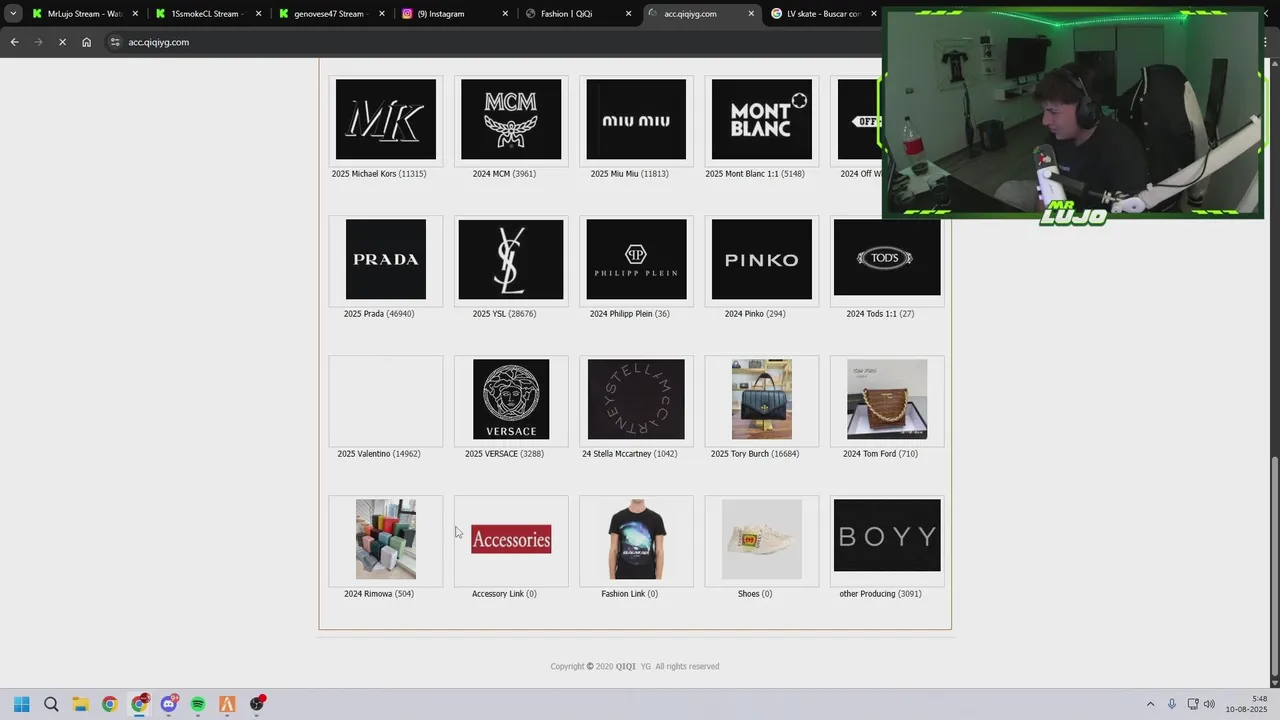Show hidden system tray icons

click(1150, 704)
